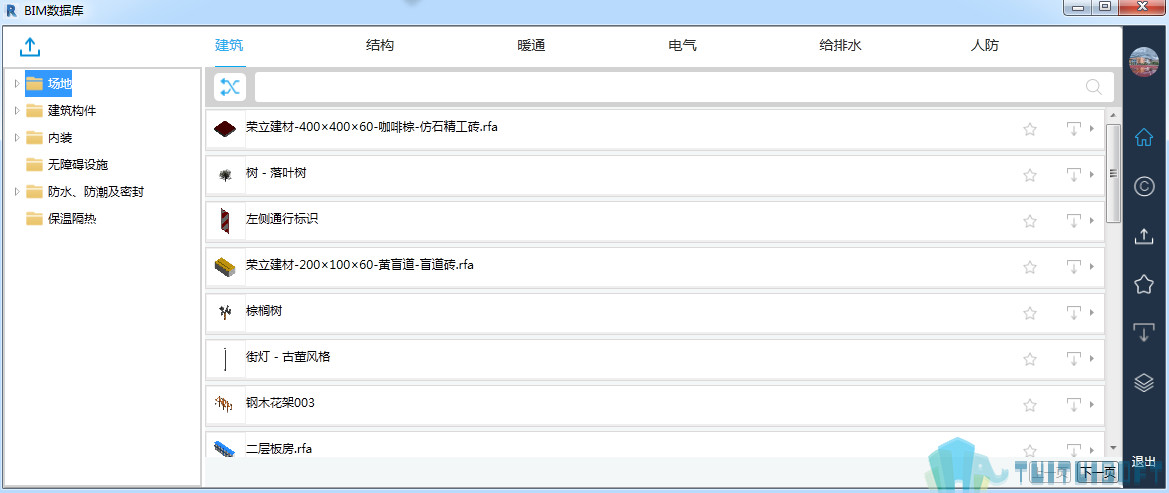Click the upload icon at top left
Image resolution: width=1169 pixels, height=493 pixels.
30,47
